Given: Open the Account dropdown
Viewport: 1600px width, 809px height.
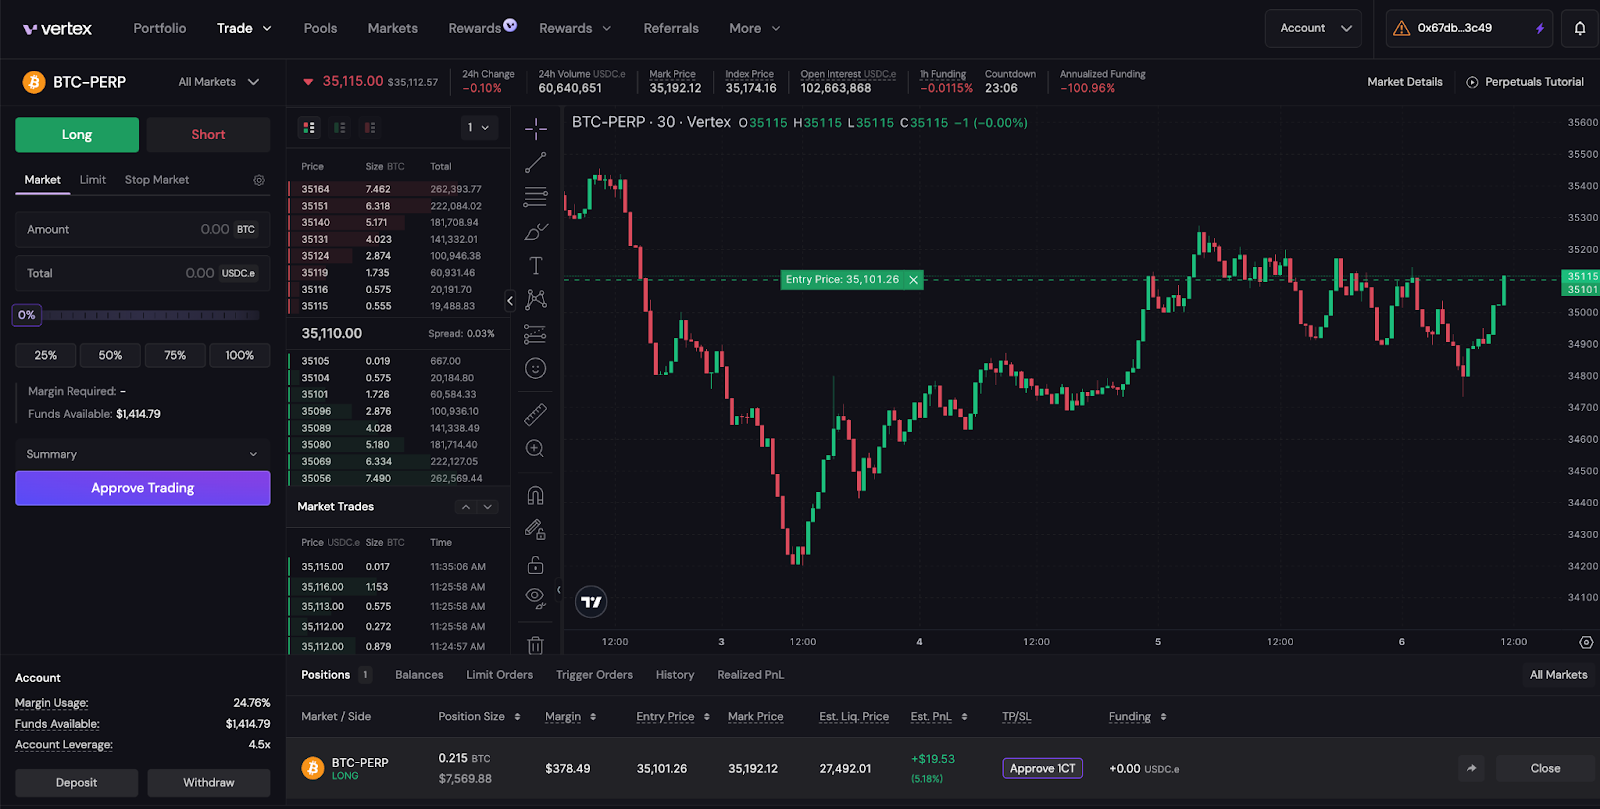Looking at the screenshot, I should (x=1313, y=28).
